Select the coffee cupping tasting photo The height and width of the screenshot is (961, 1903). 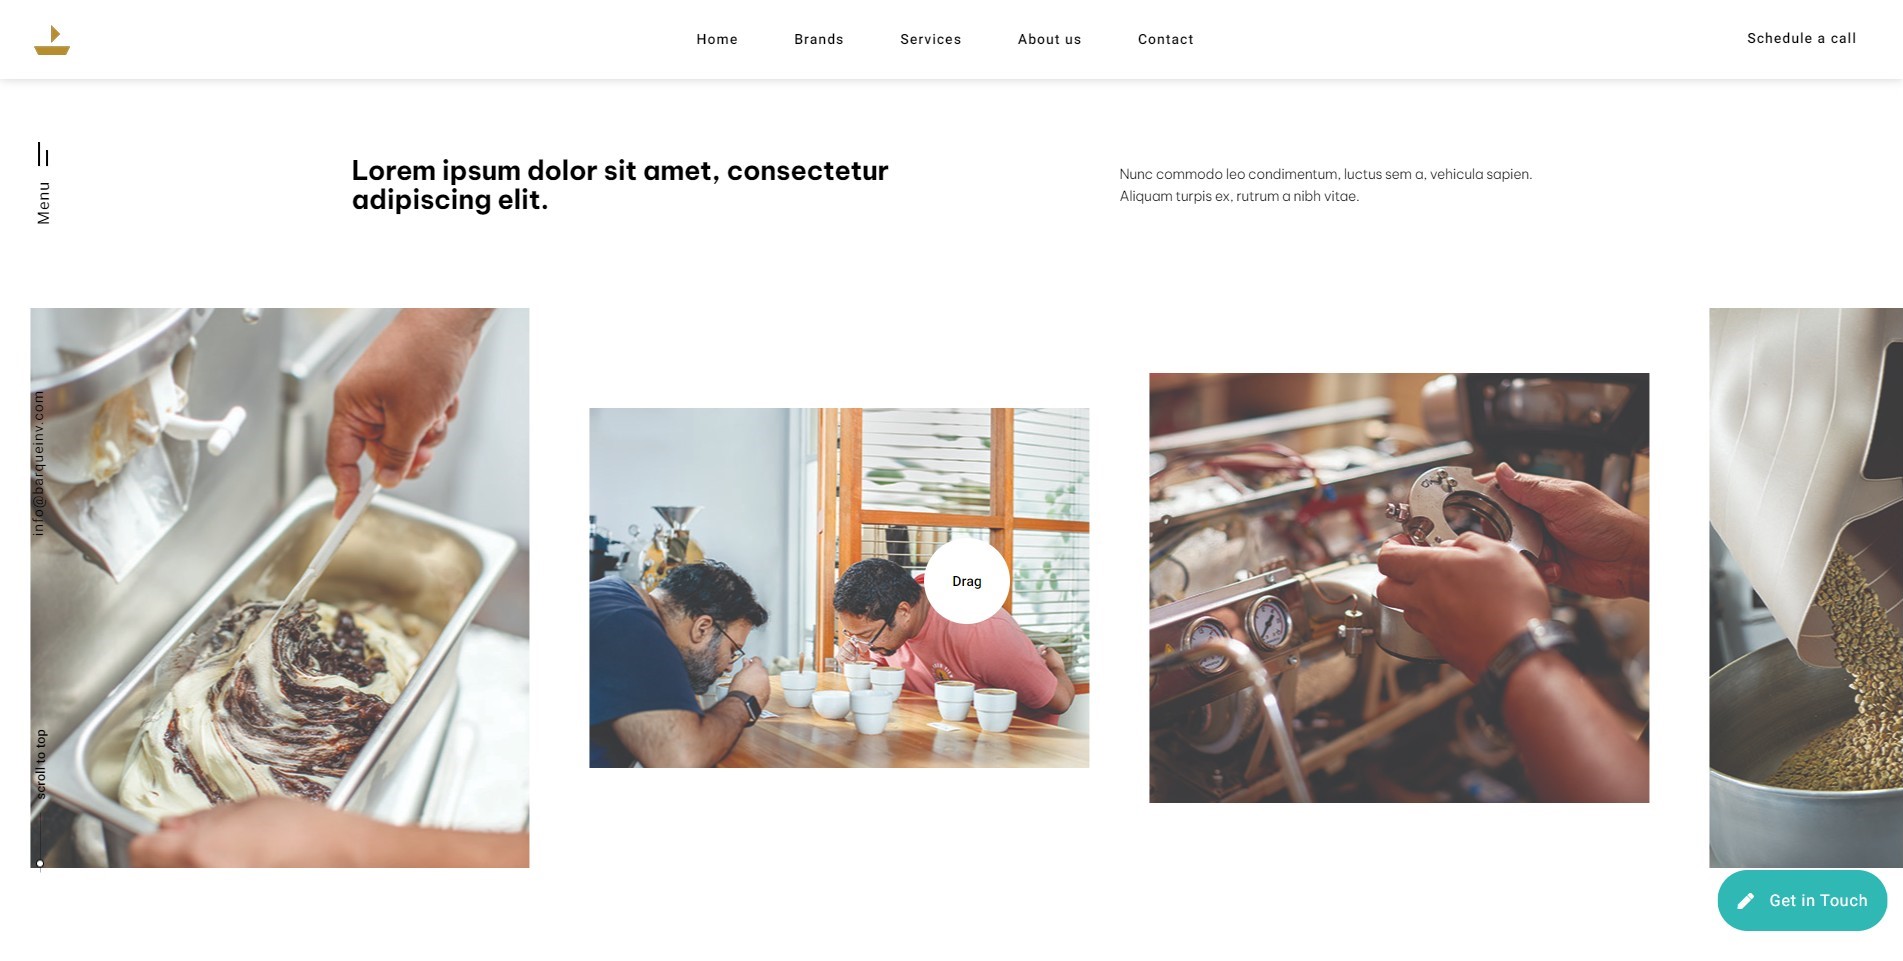839,588
